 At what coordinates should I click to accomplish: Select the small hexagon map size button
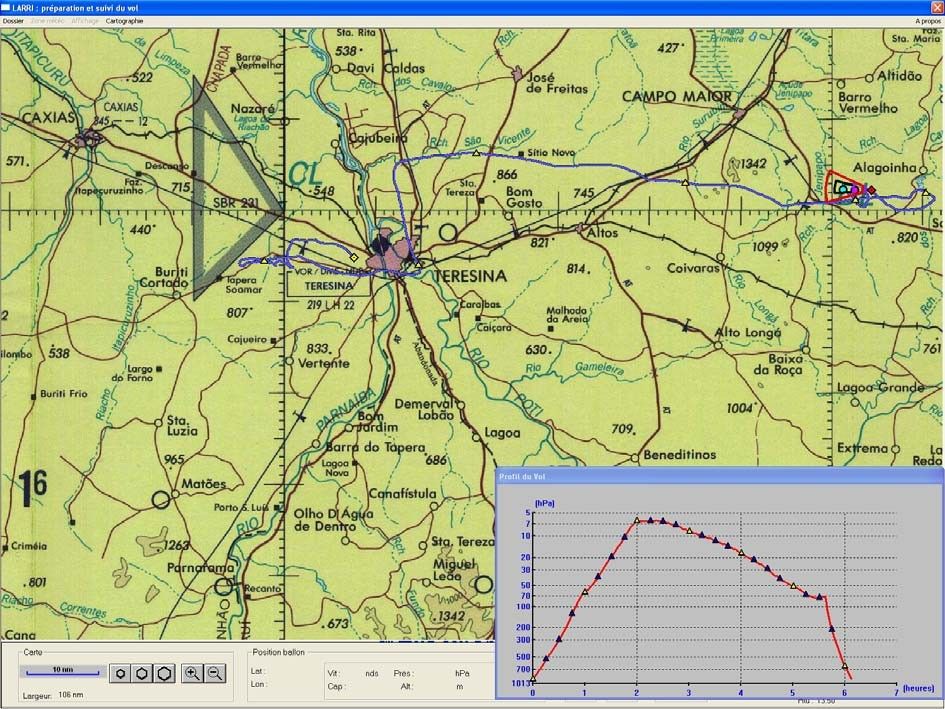[x=120, y=673]
